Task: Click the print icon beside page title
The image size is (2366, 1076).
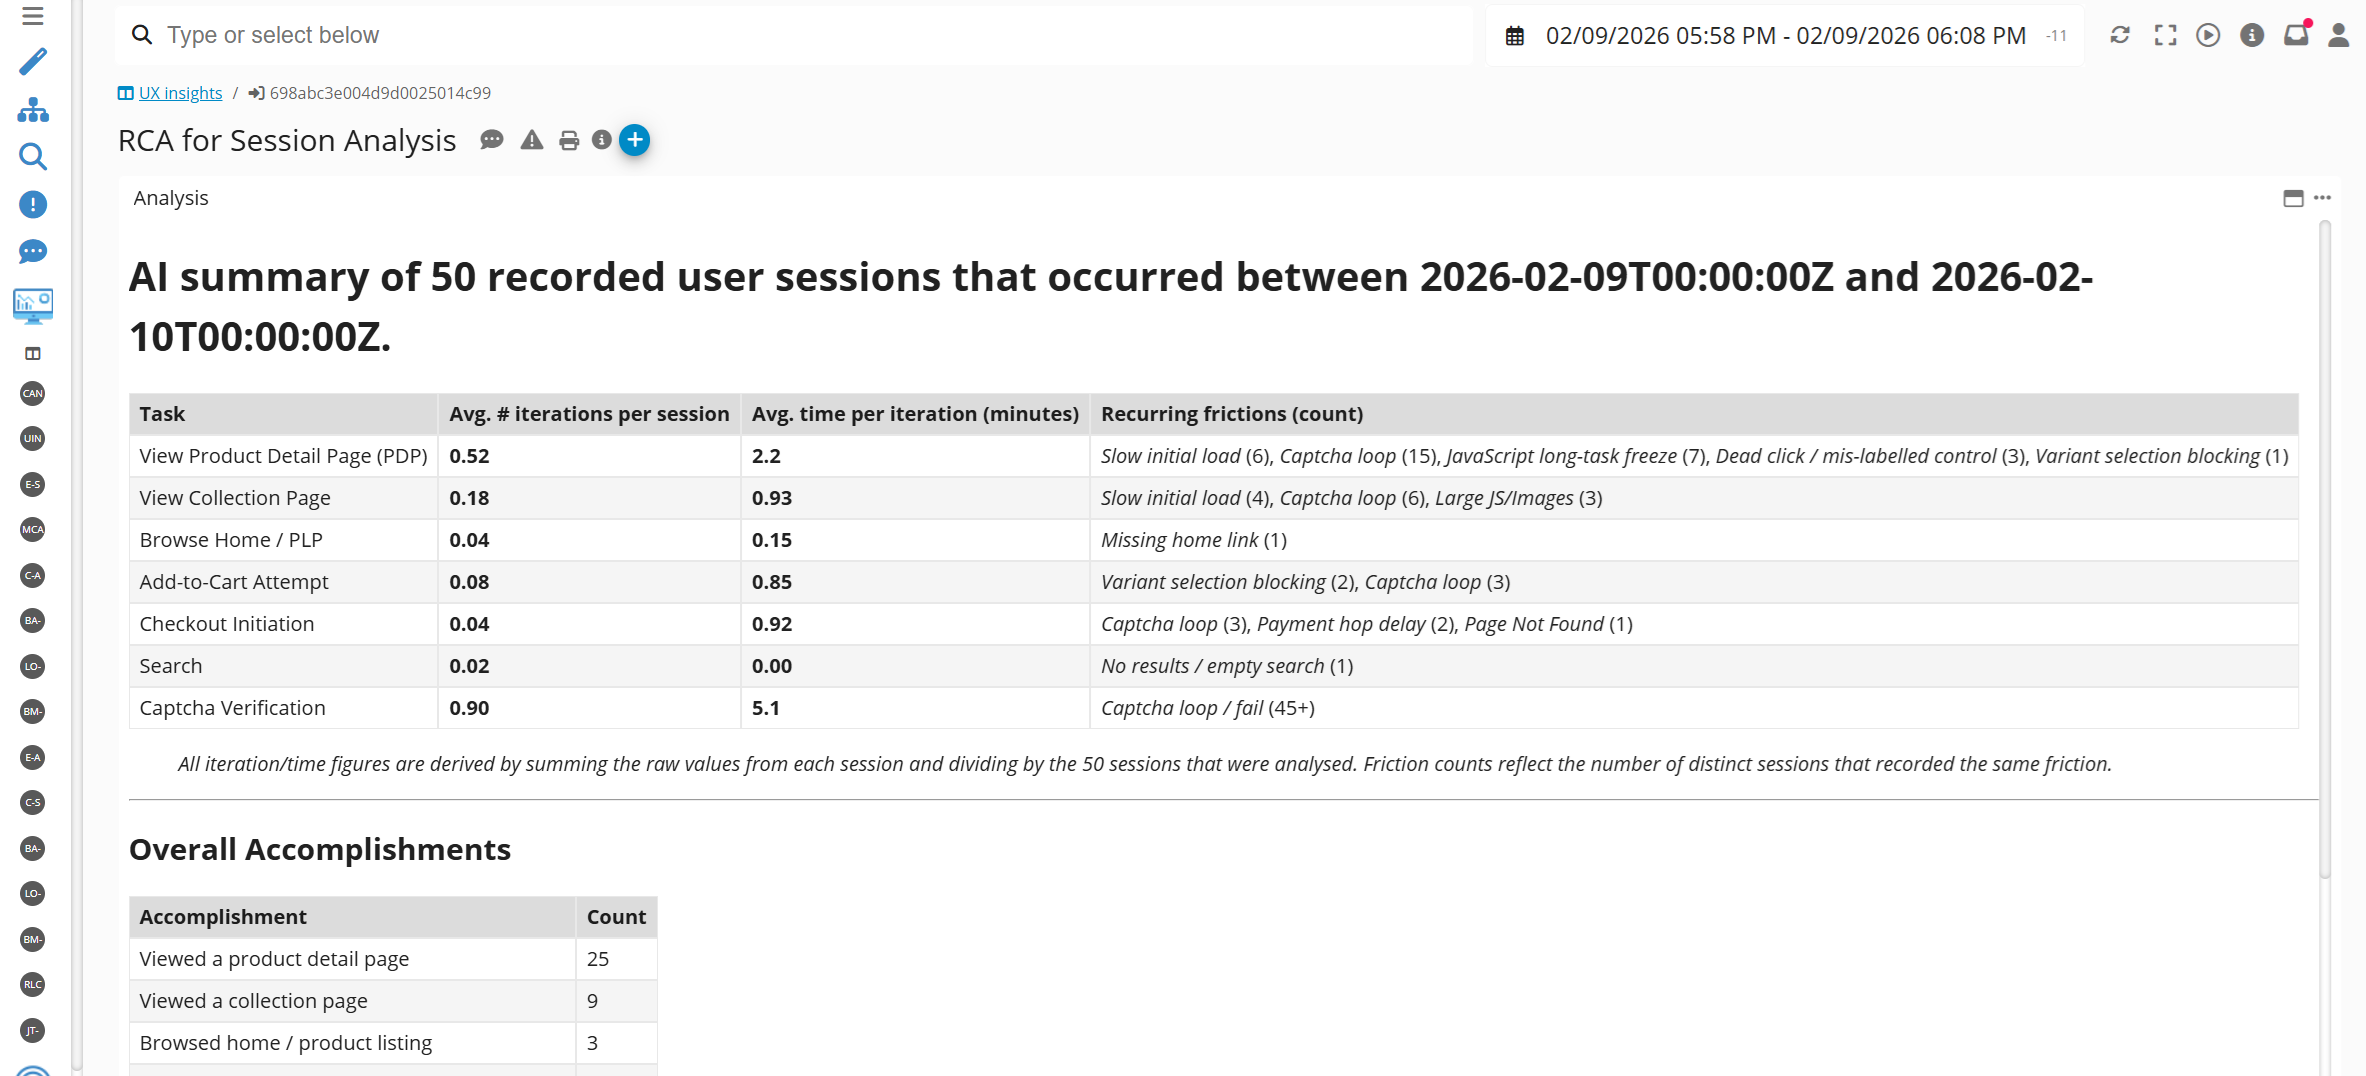Action: pos(569,141)
